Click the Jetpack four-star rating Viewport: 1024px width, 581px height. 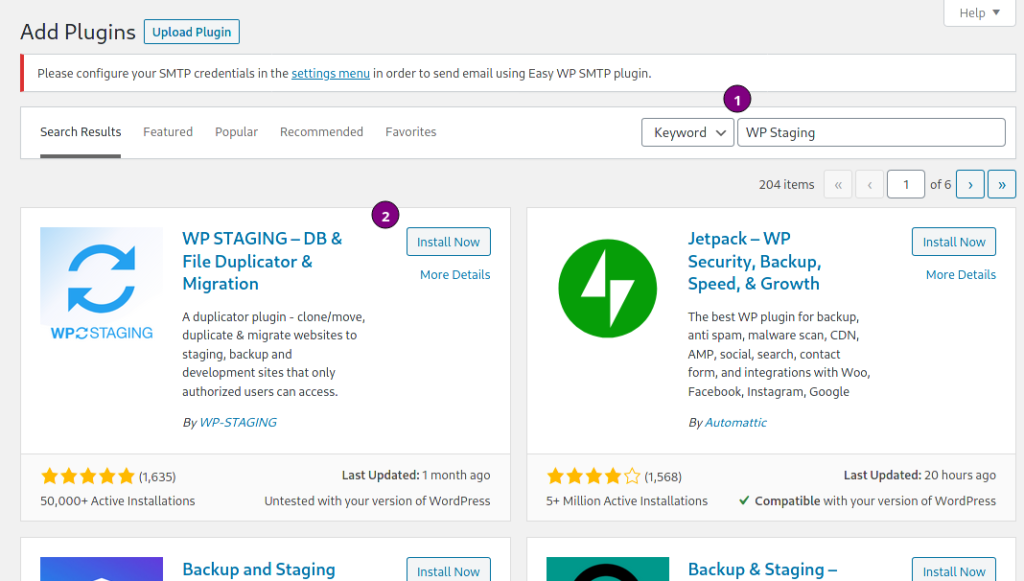(x=594, y=477)
